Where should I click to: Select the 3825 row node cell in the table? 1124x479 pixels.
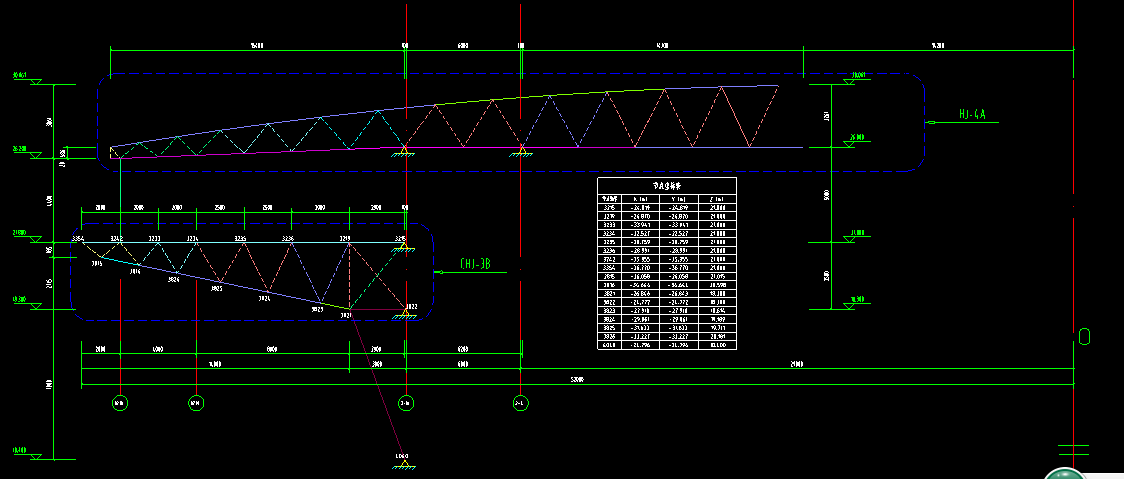click(610, 328)
